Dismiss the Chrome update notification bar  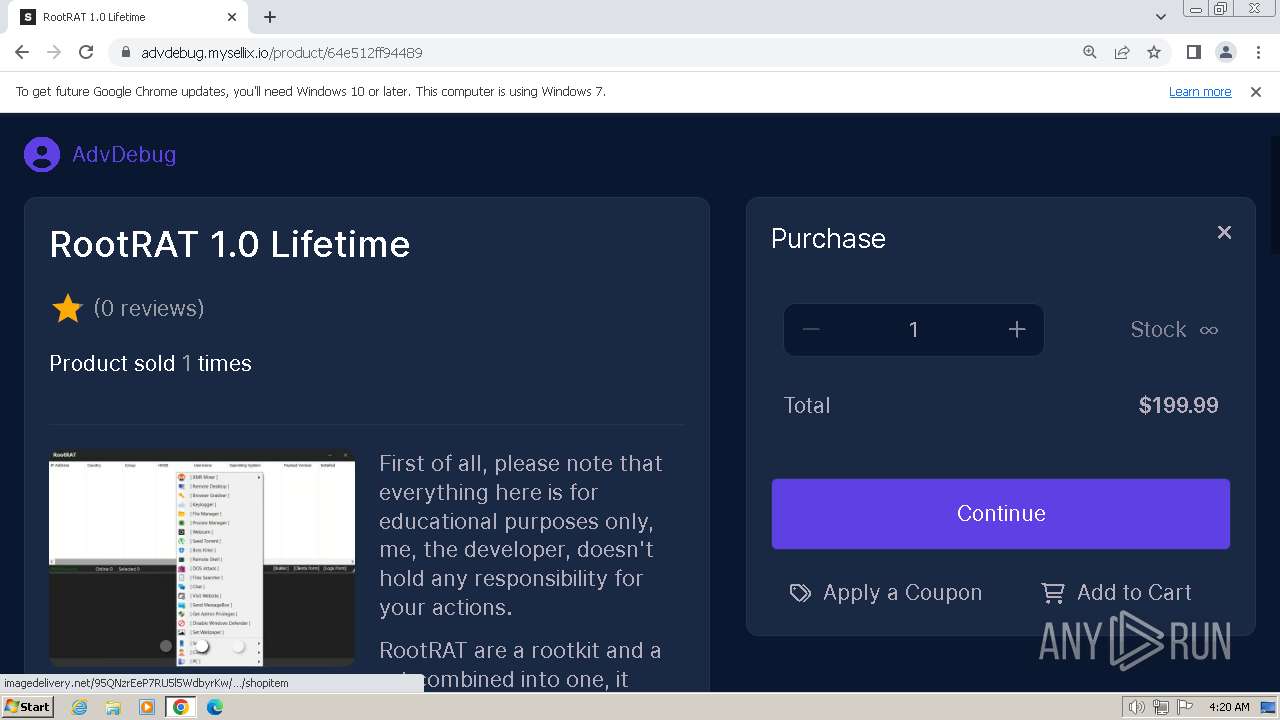1256,92
